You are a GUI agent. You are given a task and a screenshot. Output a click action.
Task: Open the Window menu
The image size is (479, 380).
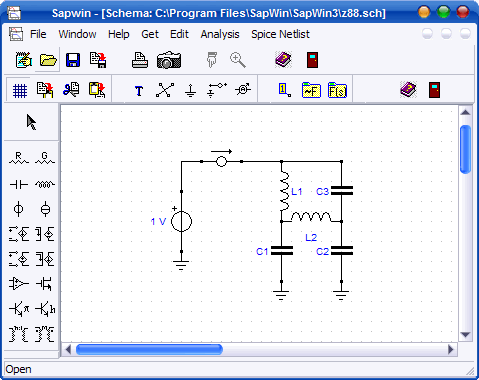point(77,34)
